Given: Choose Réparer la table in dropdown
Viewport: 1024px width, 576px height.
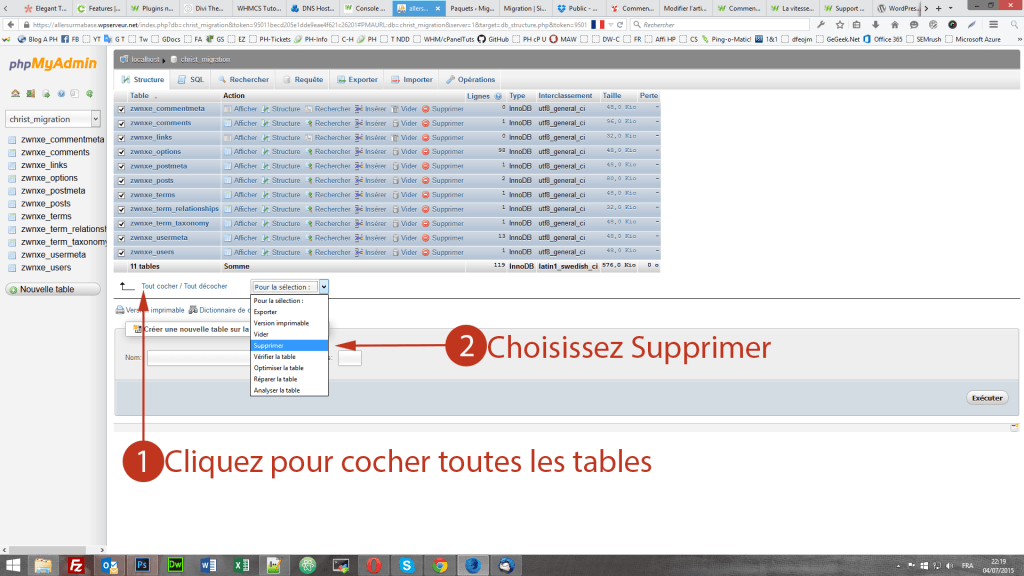Looking at the screenshot, I should pyautogui.click(x=289, y=379).
